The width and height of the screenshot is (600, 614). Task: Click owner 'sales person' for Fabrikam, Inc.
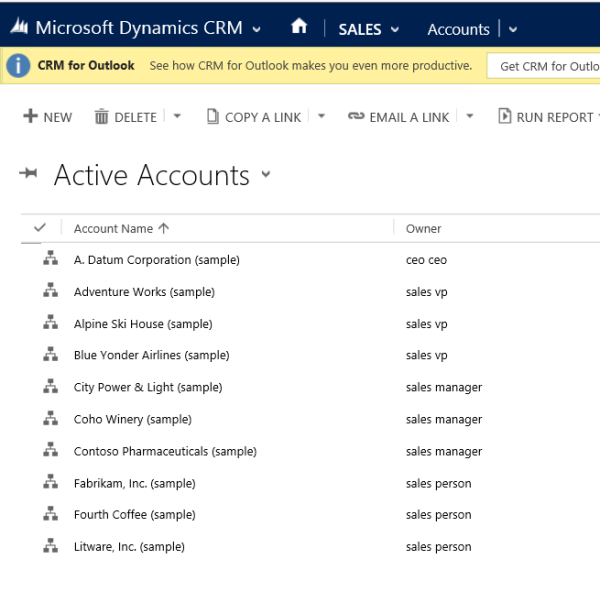point(439,484)
